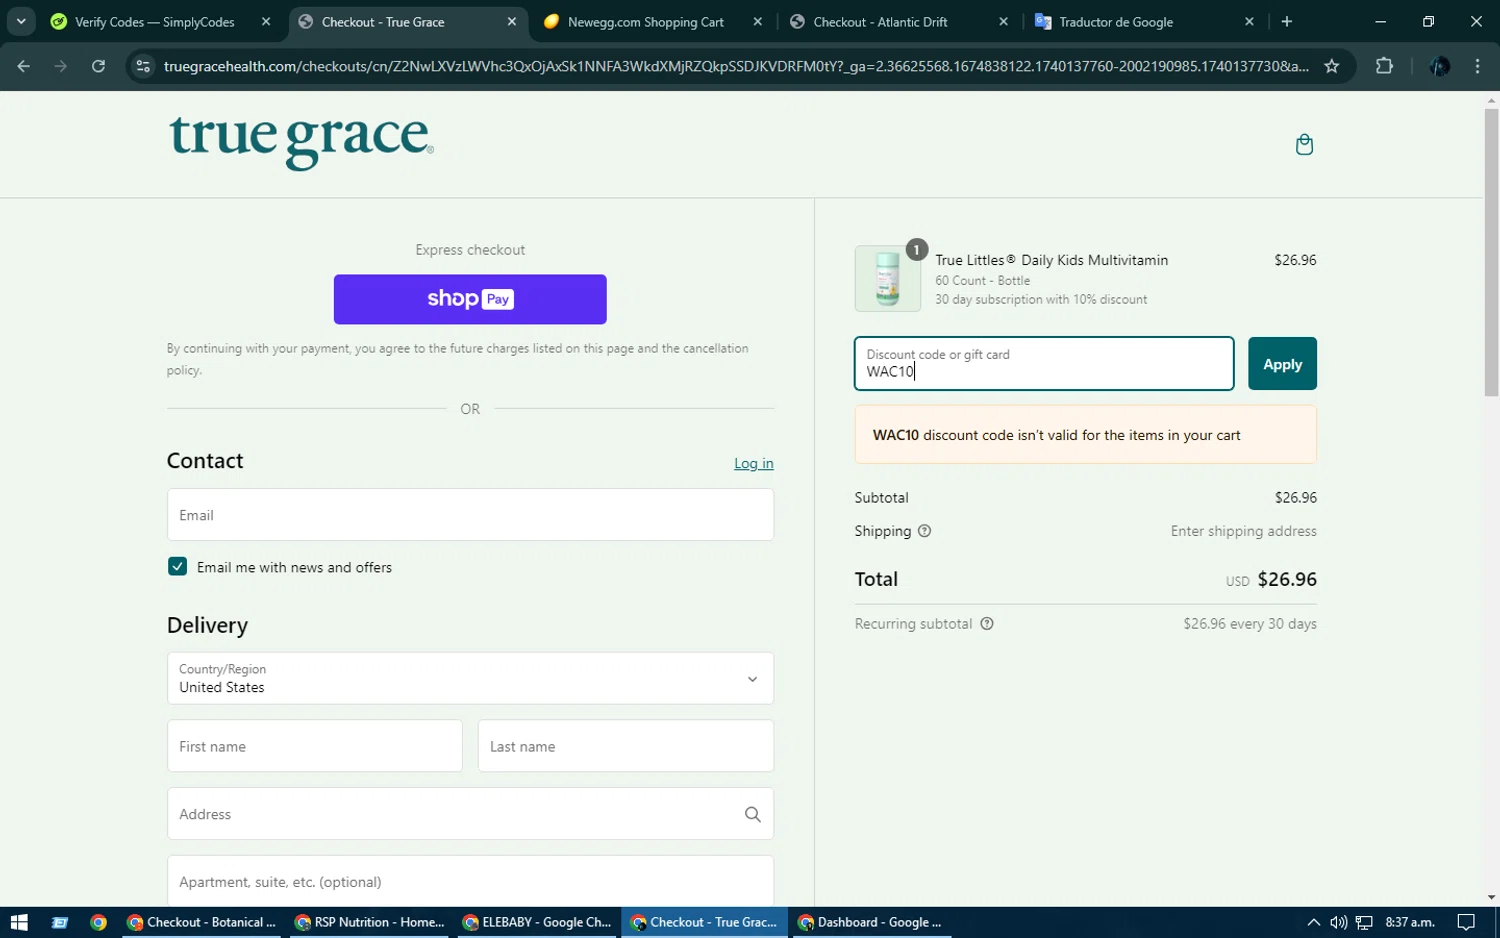1500x938 pixels.
Task: Click the Email input field
Action: 470,515
